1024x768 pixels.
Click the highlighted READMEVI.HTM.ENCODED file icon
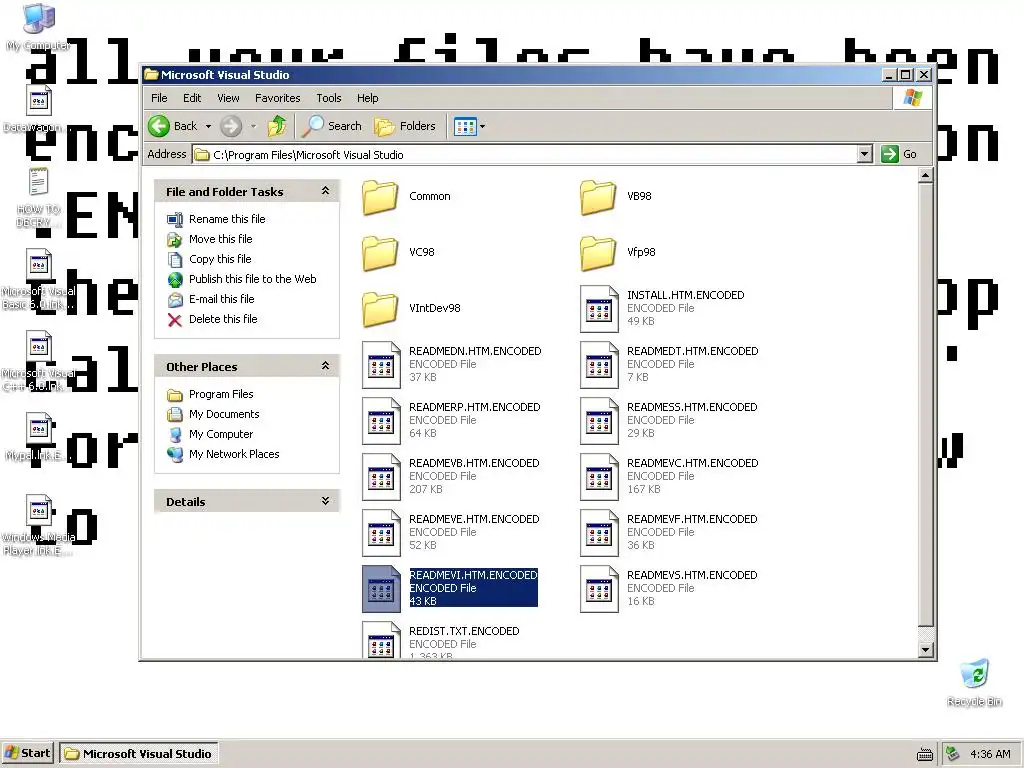(381, 590)
